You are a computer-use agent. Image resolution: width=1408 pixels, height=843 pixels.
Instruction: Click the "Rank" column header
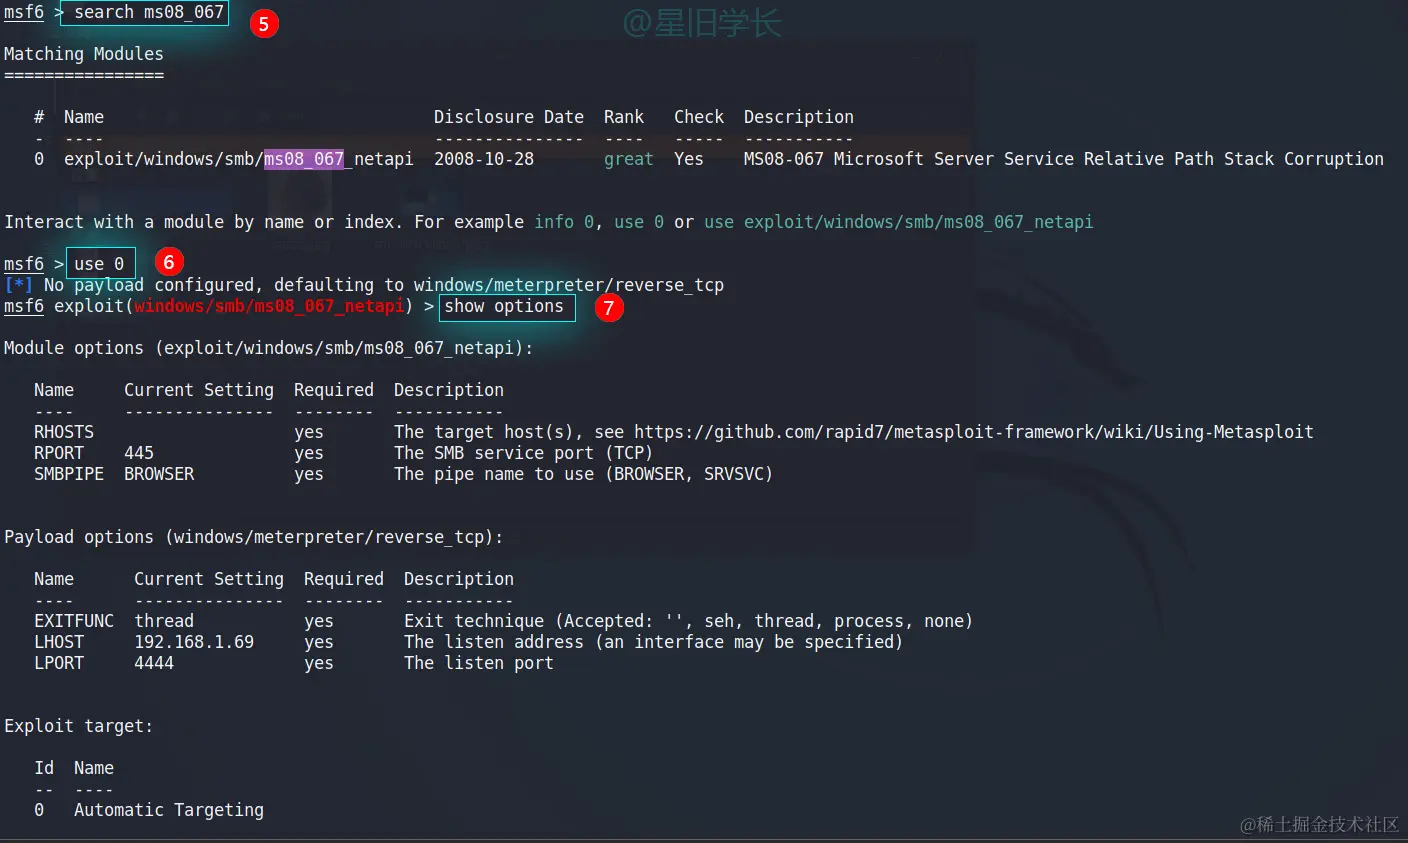tap(624, 117)
